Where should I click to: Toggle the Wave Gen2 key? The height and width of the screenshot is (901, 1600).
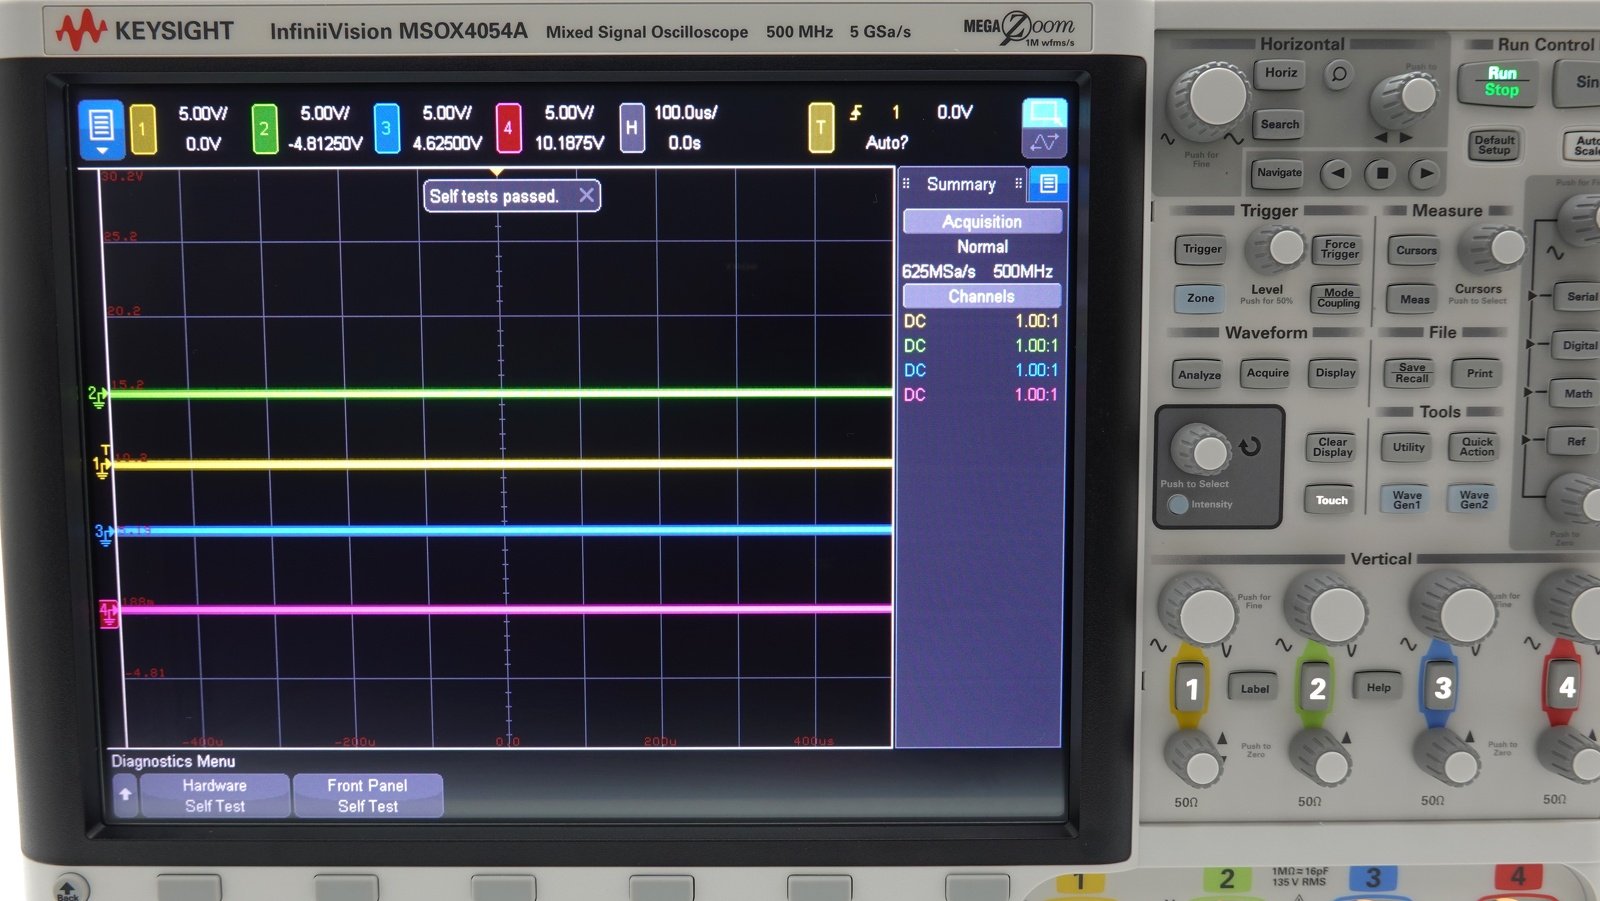pyautogui.click(x=1474, y=500)
